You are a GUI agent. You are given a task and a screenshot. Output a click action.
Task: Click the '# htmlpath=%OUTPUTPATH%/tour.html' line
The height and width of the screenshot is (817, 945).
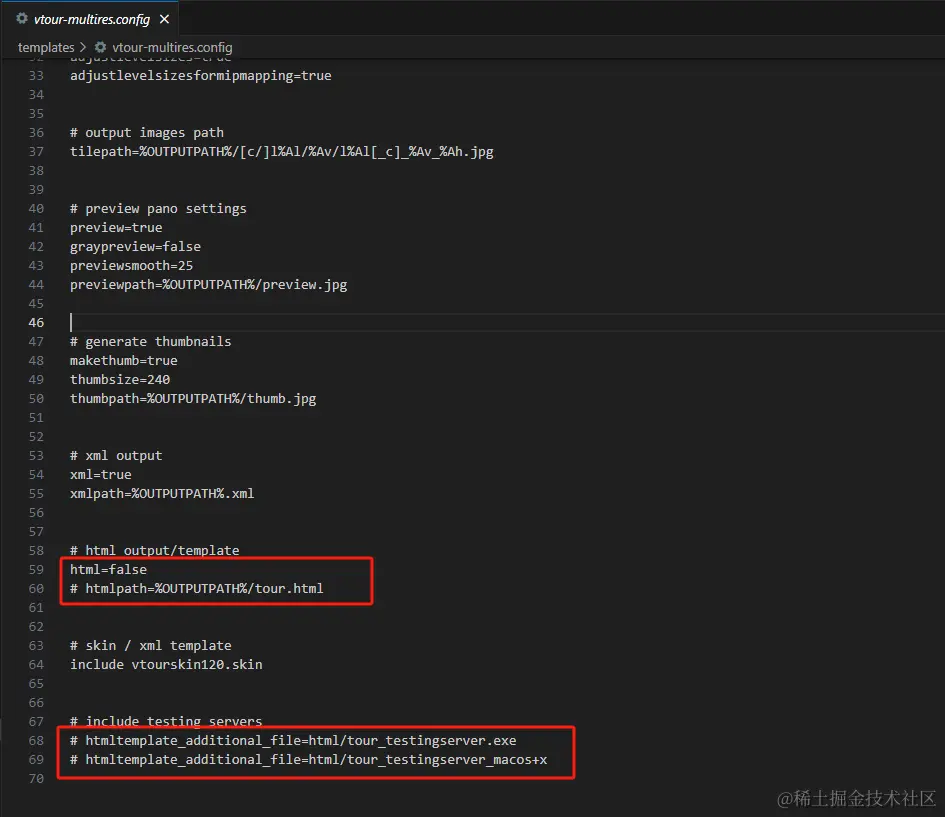(x=196, y=589)
